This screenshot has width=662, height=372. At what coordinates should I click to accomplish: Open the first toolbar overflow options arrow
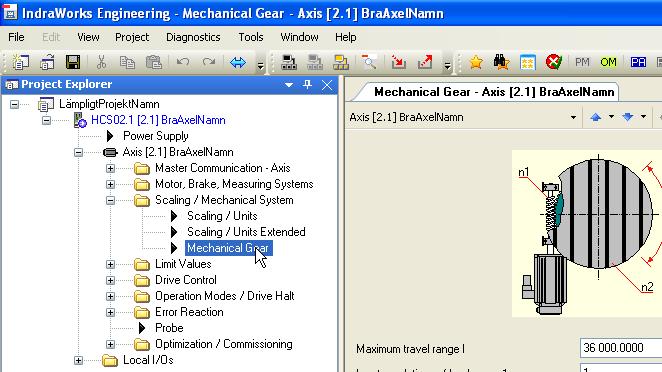(260, 66)
